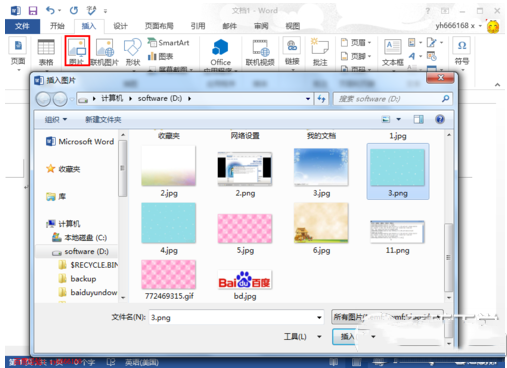Select 收藏夹 (Favorites) in navigation pane
Screen dimensions: 507x368
63,169
